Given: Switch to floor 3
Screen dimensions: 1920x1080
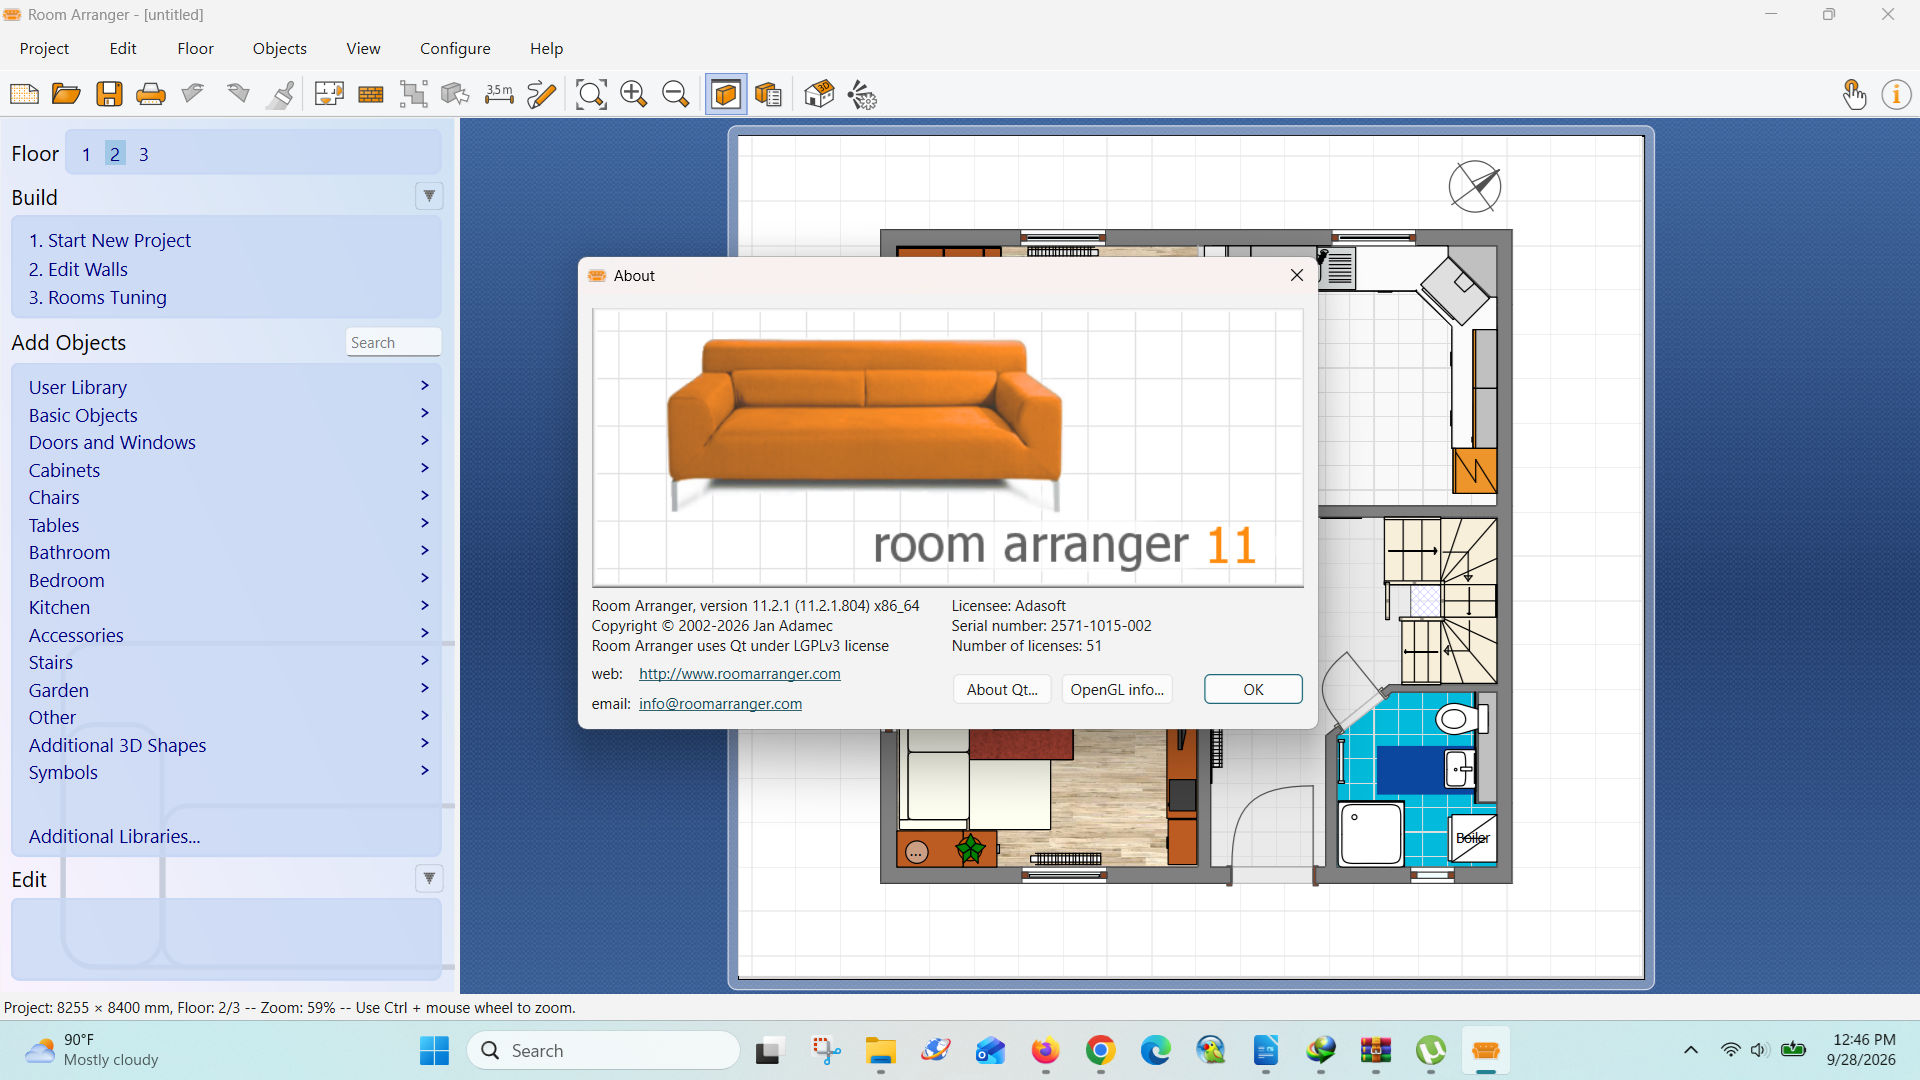Looking at the screenshot, I should [x=143, y=154].
